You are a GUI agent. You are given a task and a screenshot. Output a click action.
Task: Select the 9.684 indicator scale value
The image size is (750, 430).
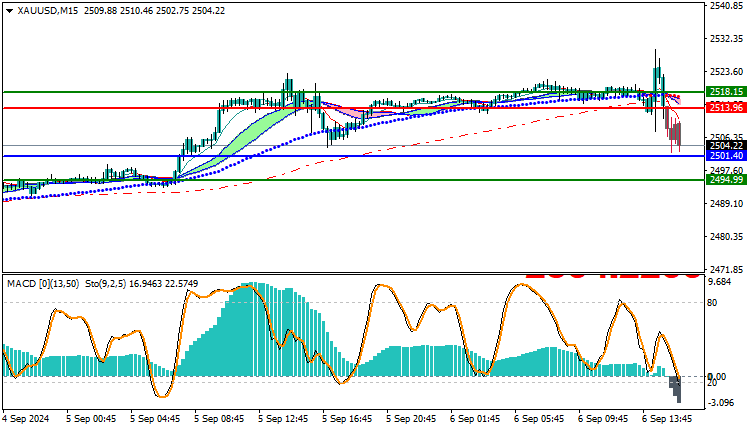click(720, 282)
